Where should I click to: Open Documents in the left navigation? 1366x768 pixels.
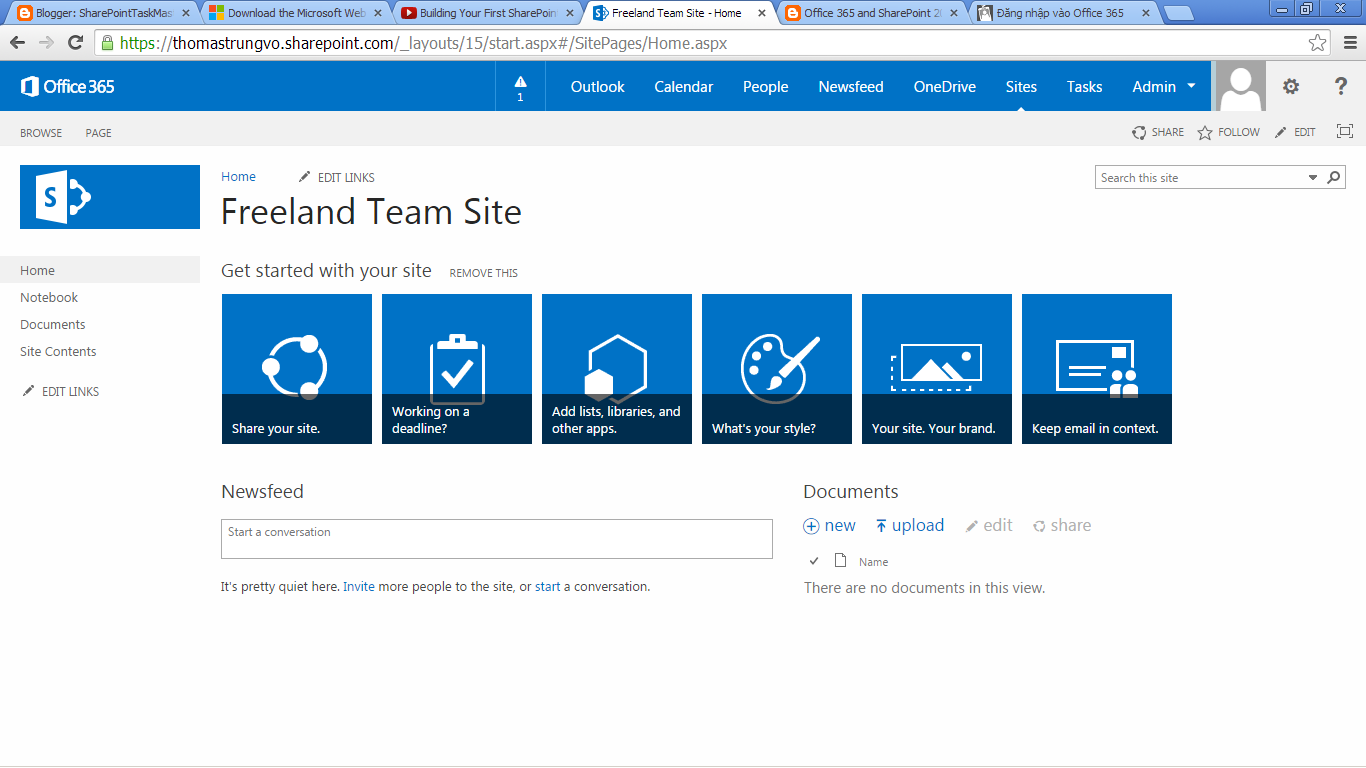53,324
